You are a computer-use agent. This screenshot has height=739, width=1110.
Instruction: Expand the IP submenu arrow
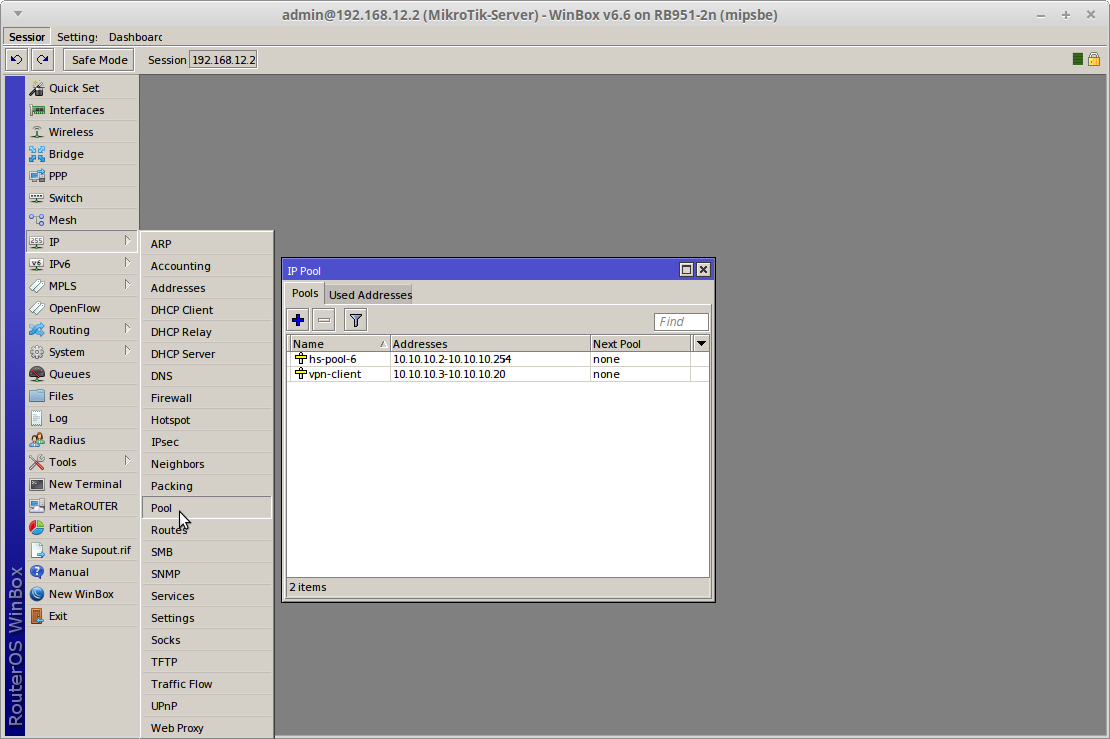[127, 241]
